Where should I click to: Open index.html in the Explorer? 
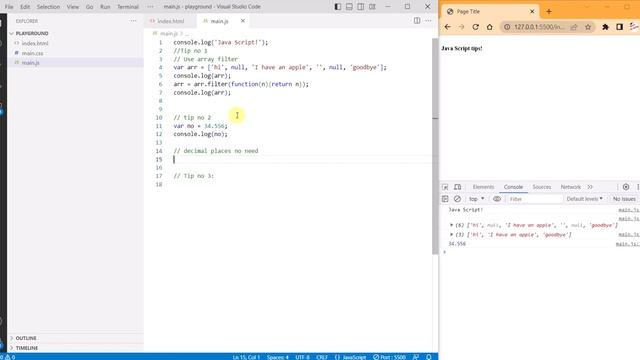point(35,43)
